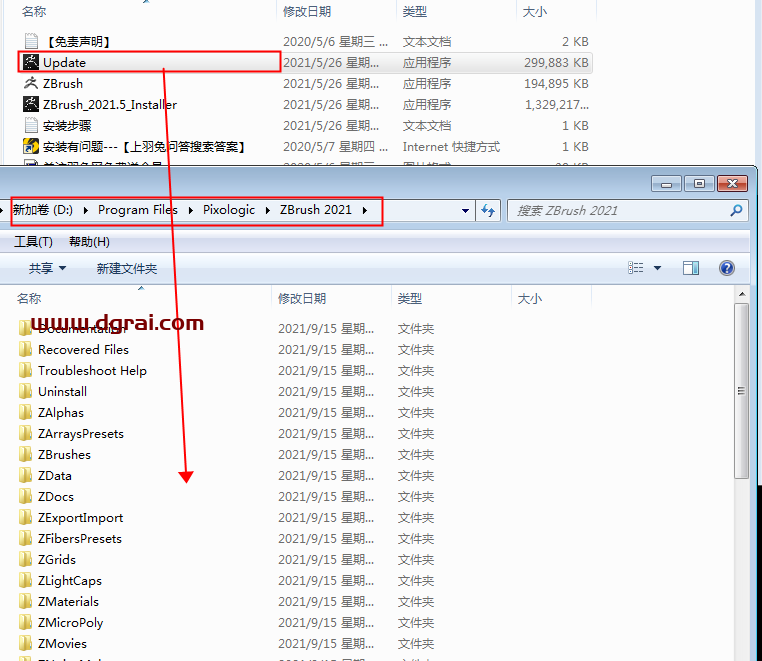Click the ZBrush_2021.5_Installer file icon
The image size is (762, 661).
30,104
